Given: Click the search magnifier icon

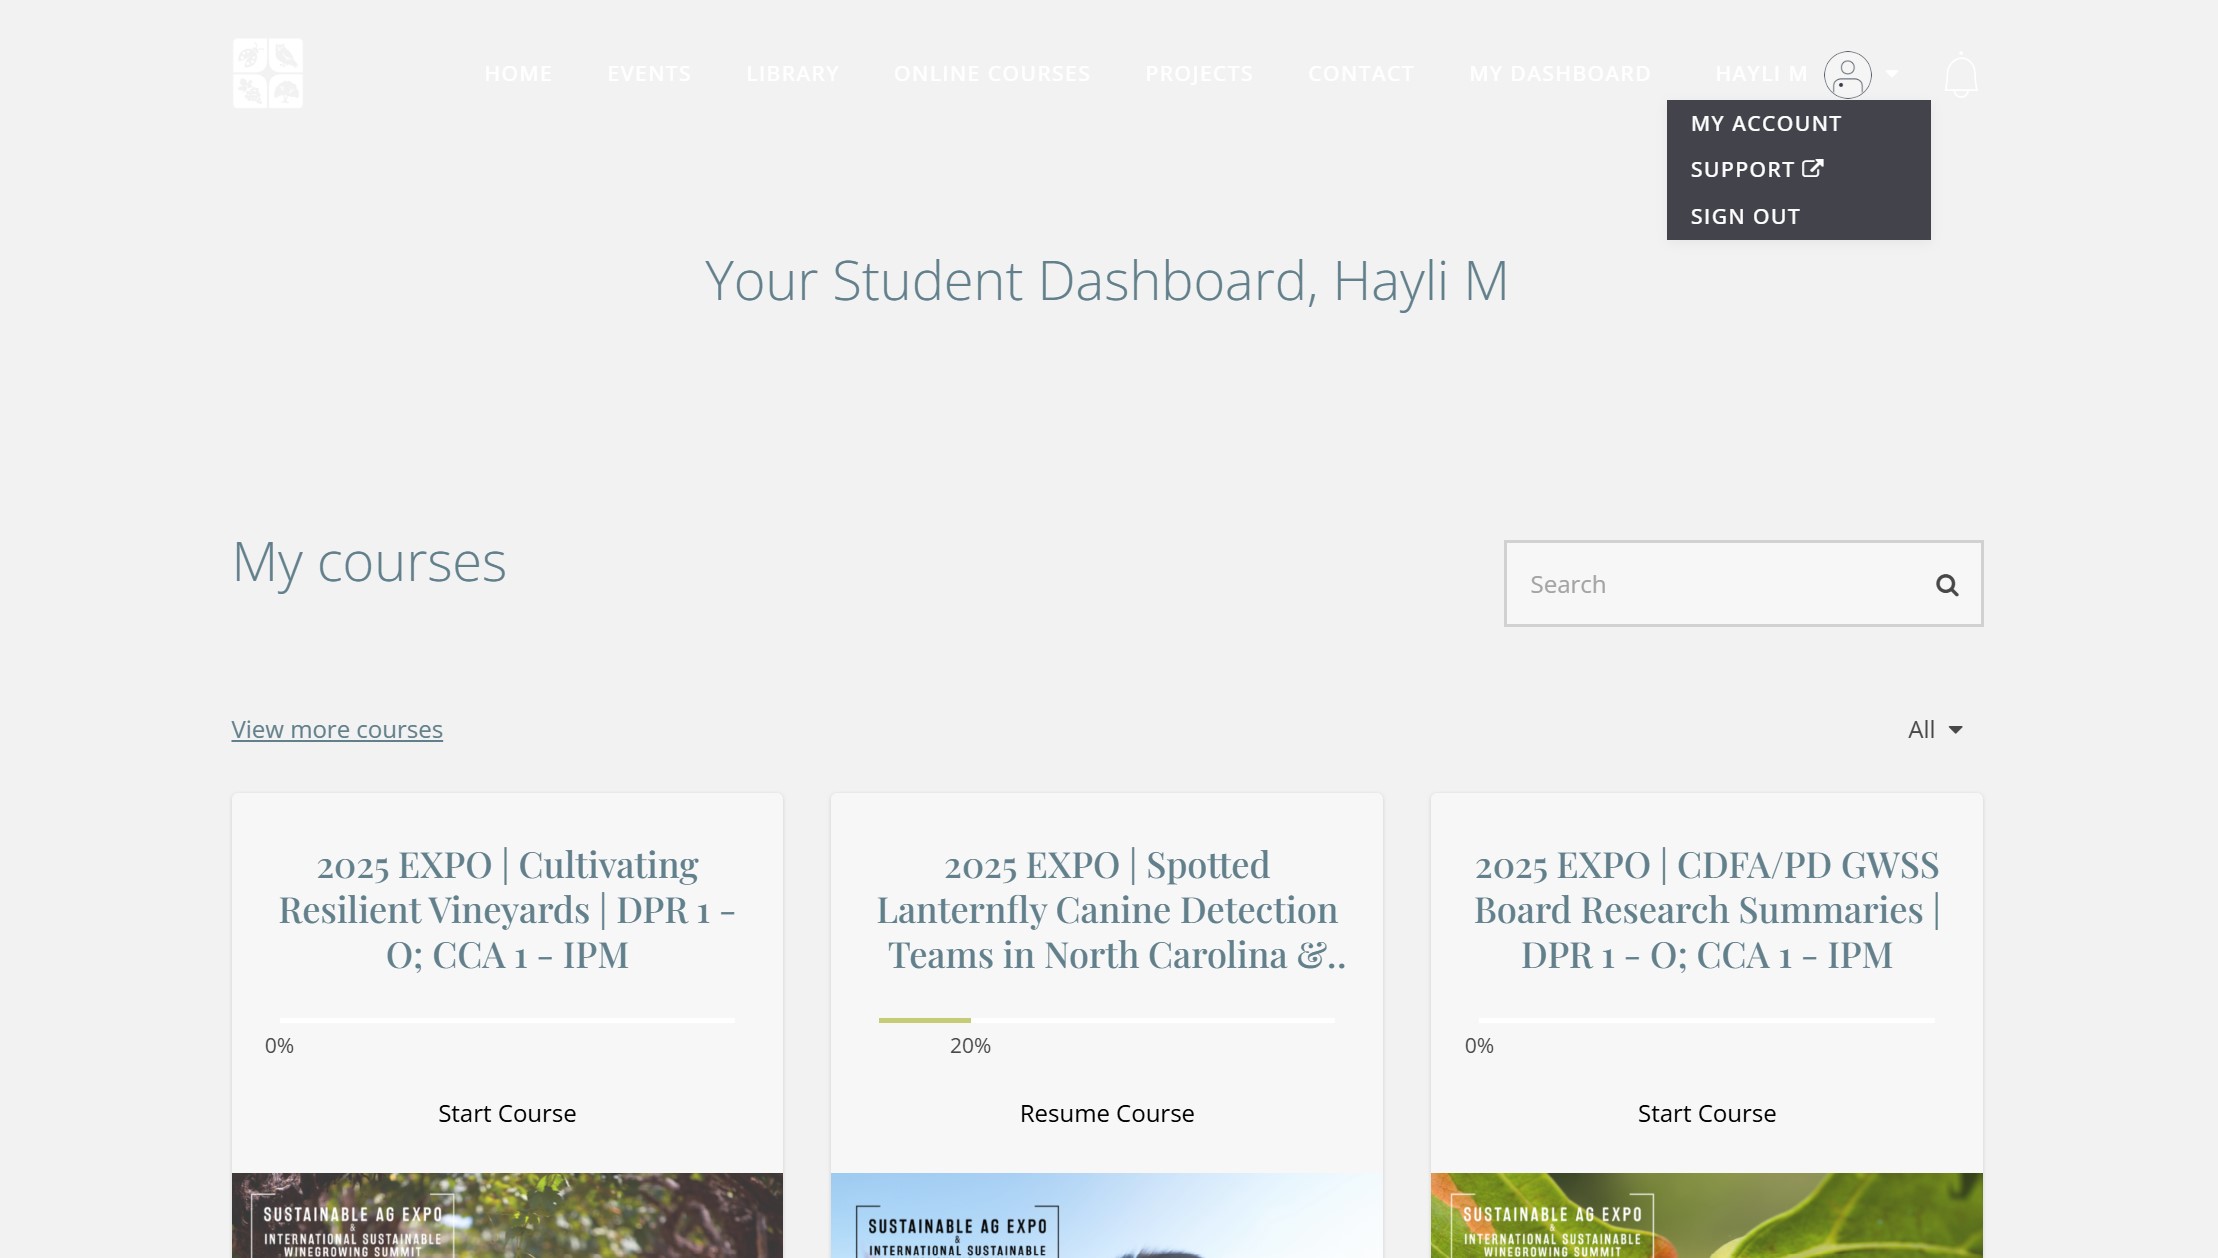Looking at the screenshot, I should tap(1946, 585).
